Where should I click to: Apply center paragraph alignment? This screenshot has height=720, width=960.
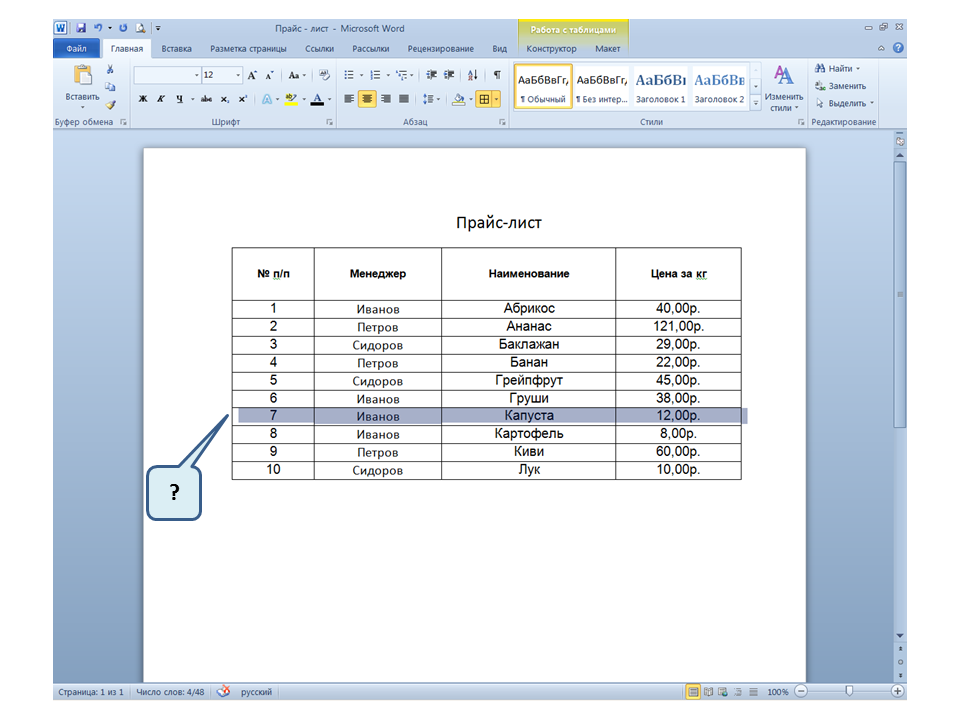pyautogui.click(x=367, y=99)
